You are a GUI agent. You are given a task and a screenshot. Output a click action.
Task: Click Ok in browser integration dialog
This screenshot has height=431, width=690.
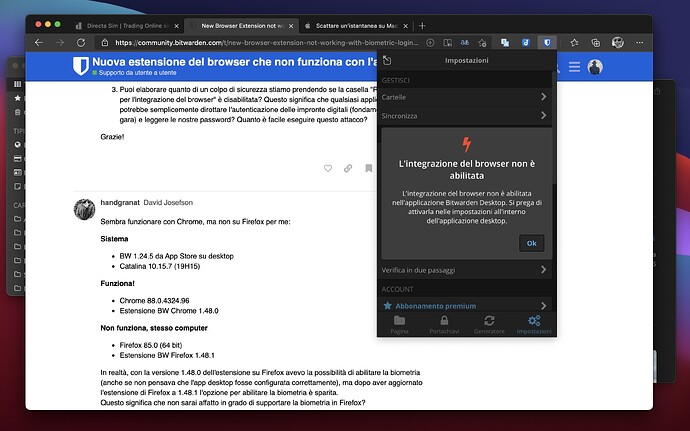[x=532, y=243]
